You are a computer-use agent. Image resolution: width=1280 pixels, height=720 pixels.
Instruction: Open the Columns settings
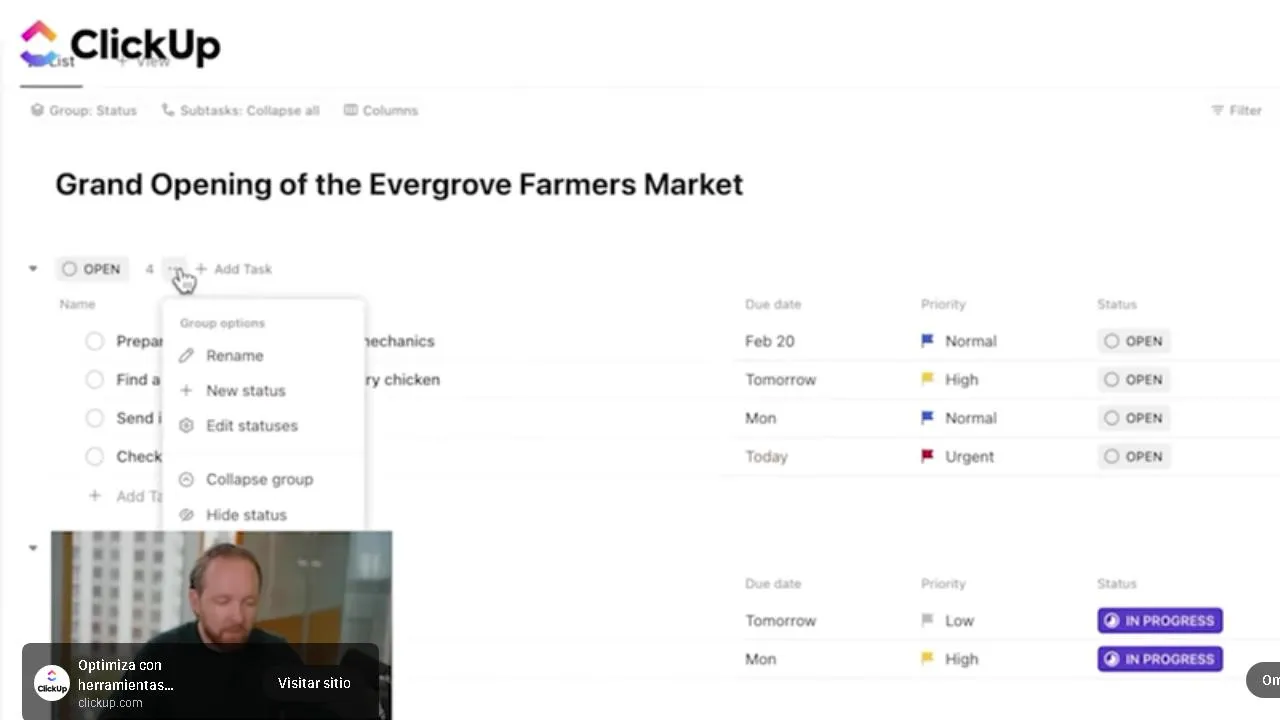click(380, 110)
